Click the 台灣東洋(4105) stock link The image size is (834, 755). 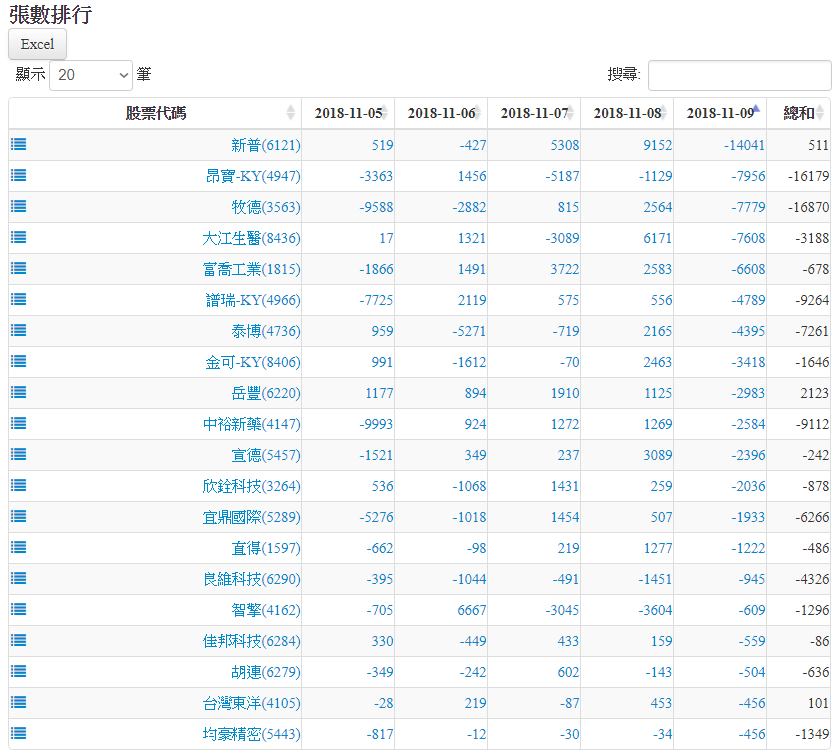tap(250, 703)
